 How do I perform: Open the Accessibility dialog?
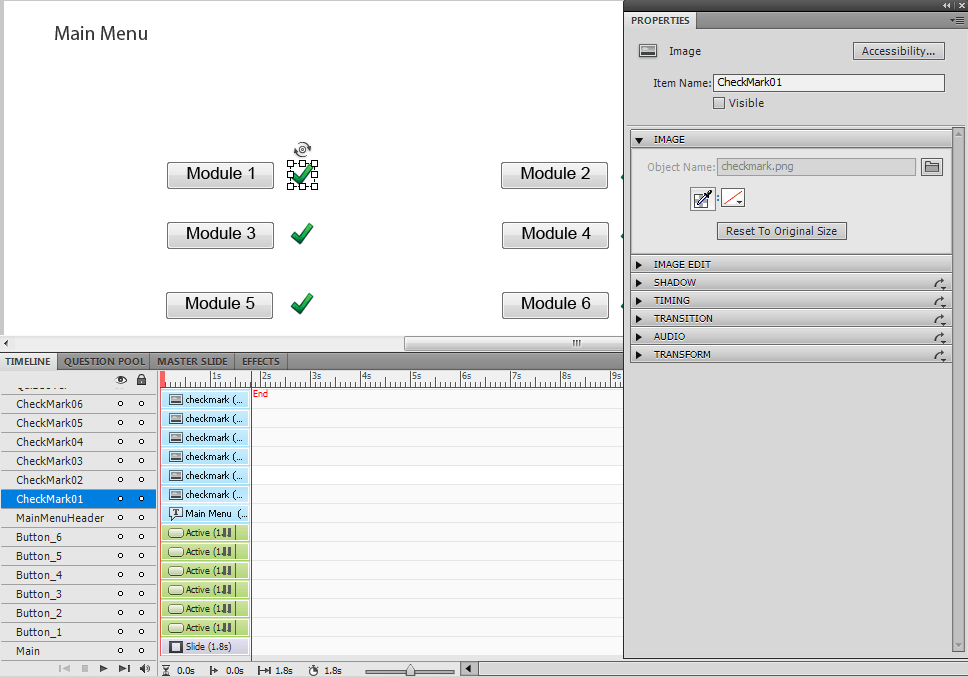click(897, 51)
